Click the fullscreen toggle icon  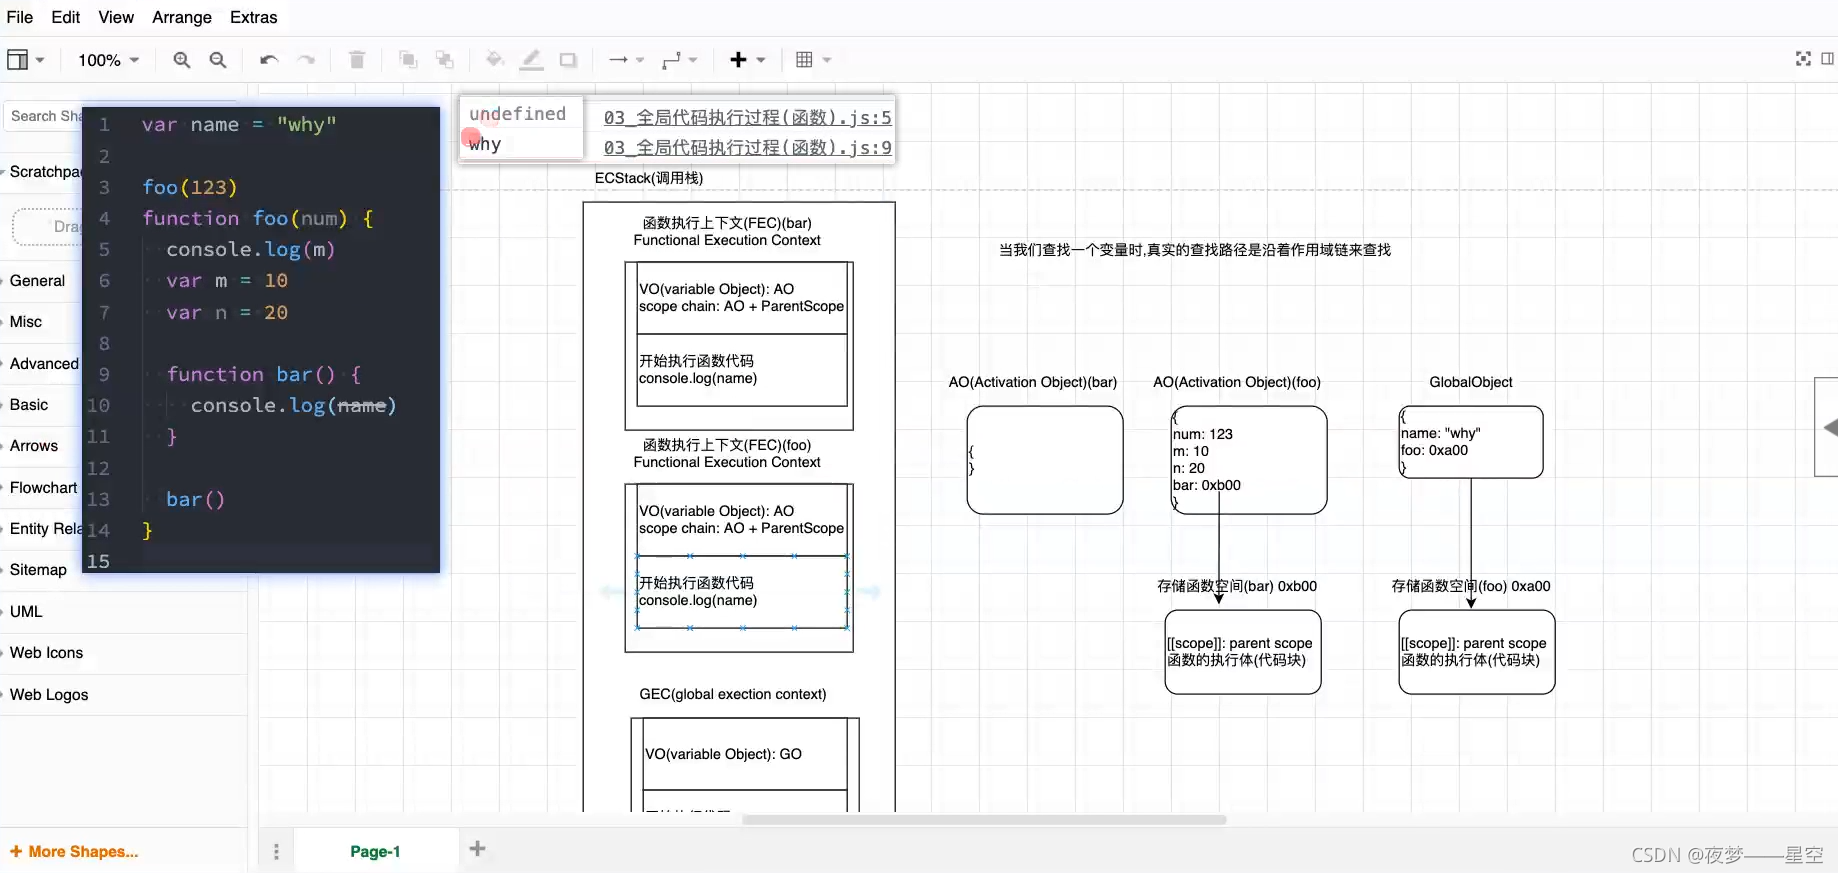pos(1803,59)
